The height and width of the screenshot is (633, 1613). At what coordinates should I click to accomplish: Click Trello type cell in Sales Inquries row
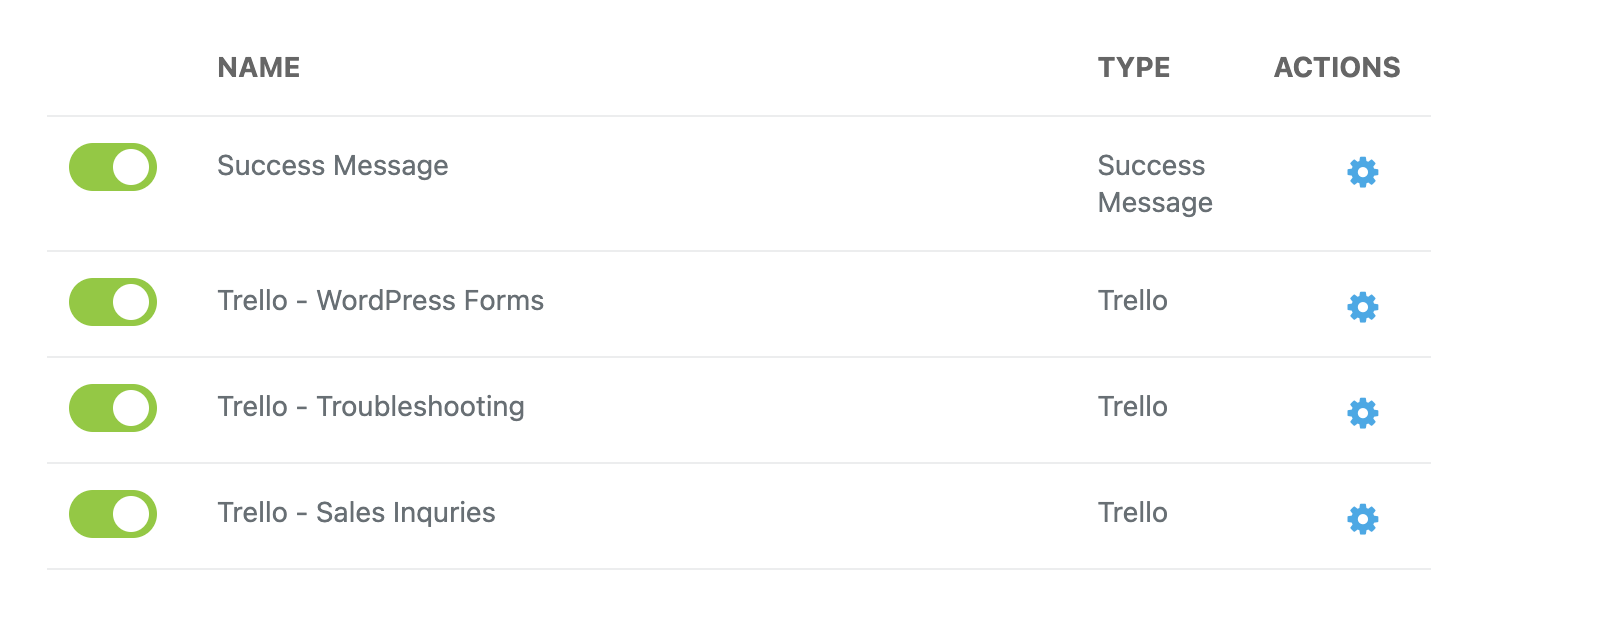tap(1132, 513)
